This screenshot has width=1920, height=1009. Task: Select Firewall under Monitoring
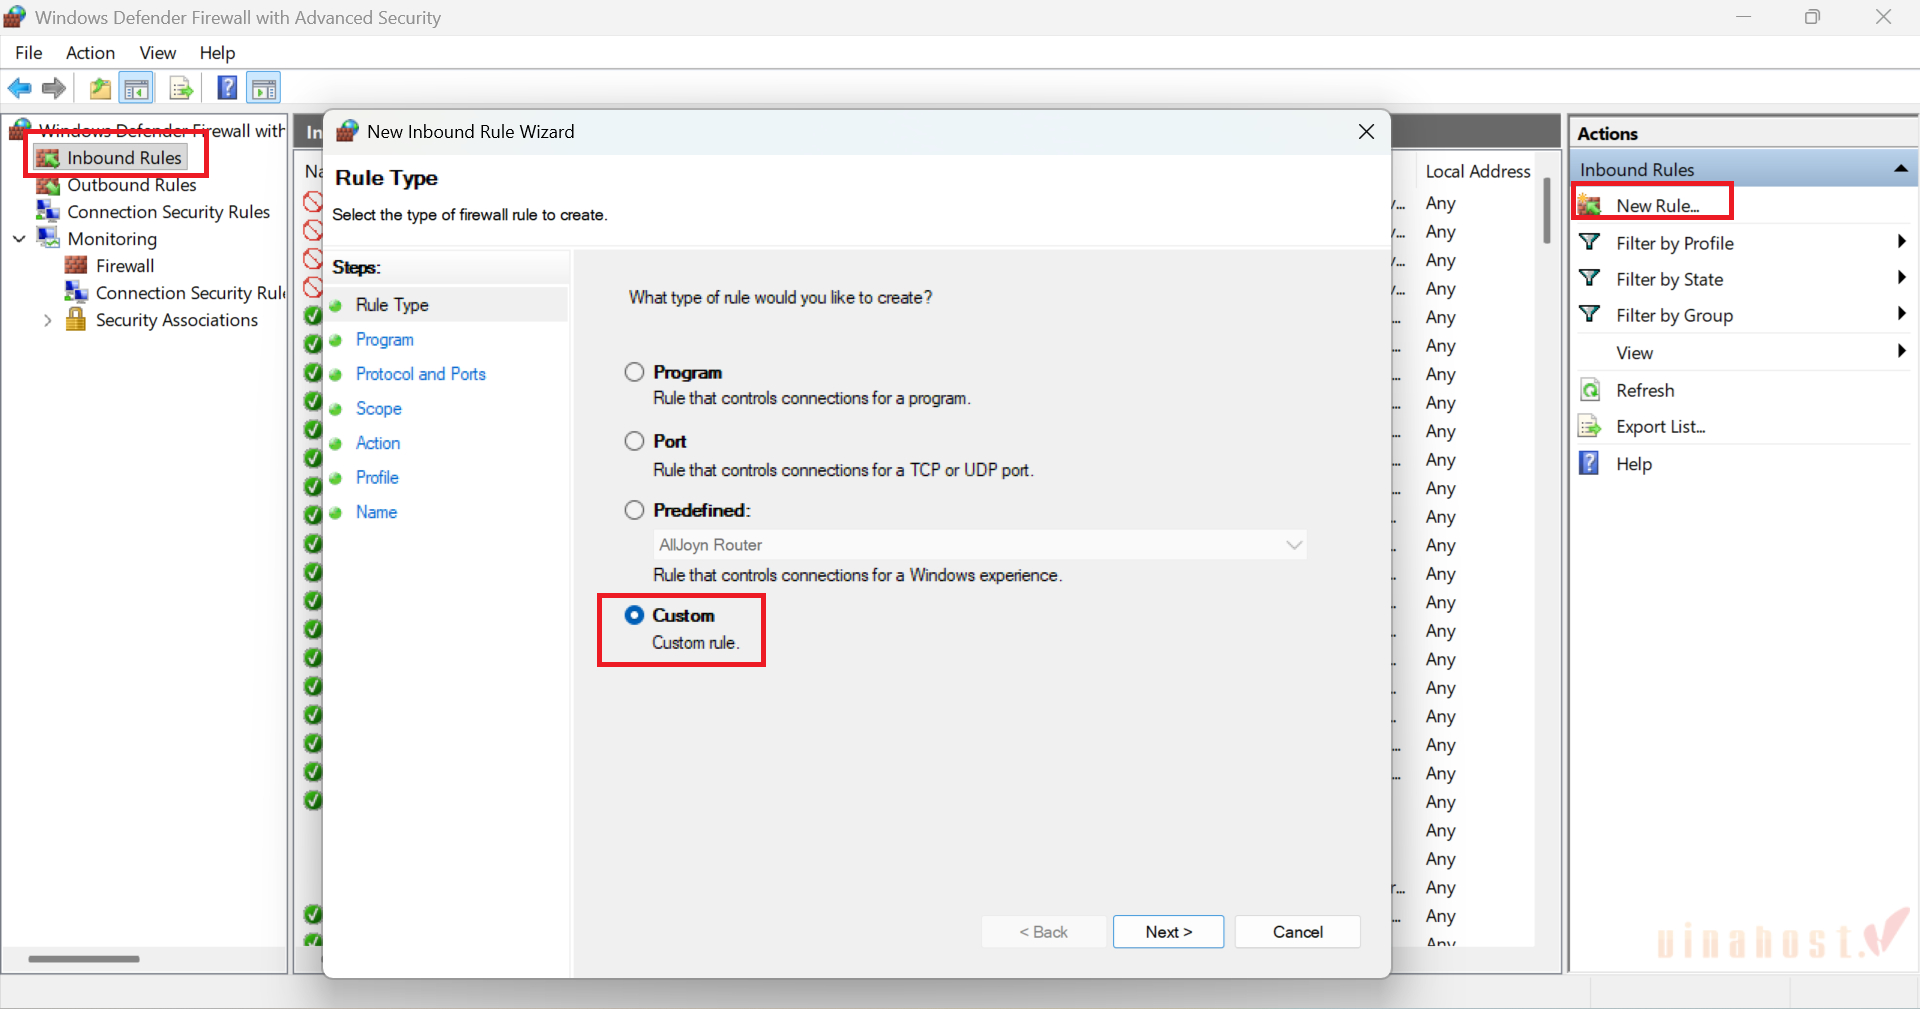point(125,266)
